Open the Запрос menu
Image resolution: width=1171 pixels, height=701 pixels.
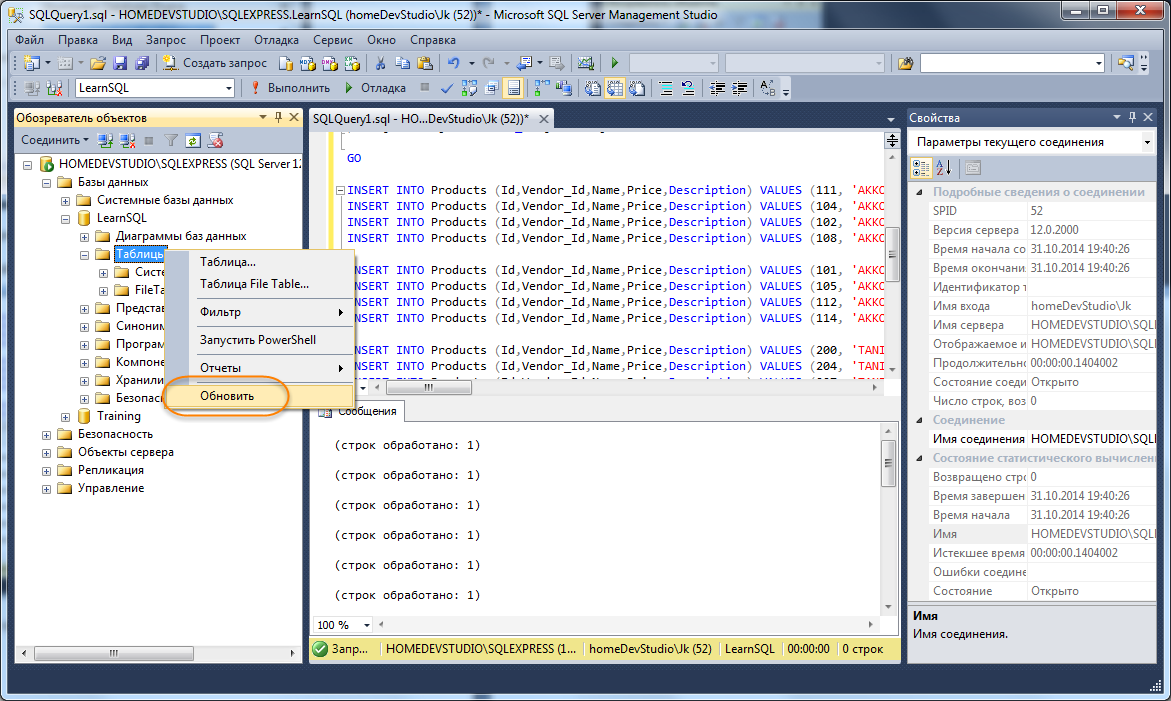click(x=165, y=40)
